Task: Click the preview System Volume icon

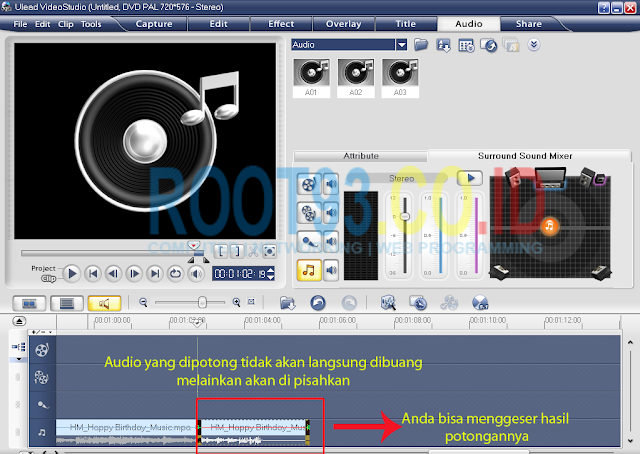Action: (x=196, y=274)
